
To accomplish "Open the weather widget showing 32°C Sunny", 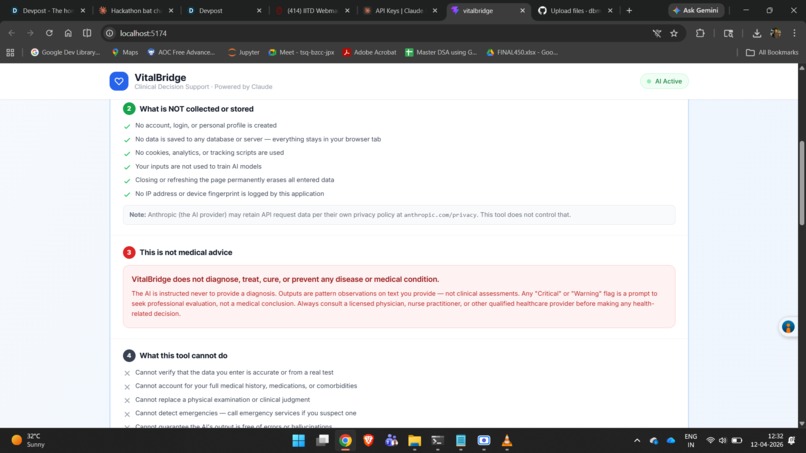I will 29,441.
